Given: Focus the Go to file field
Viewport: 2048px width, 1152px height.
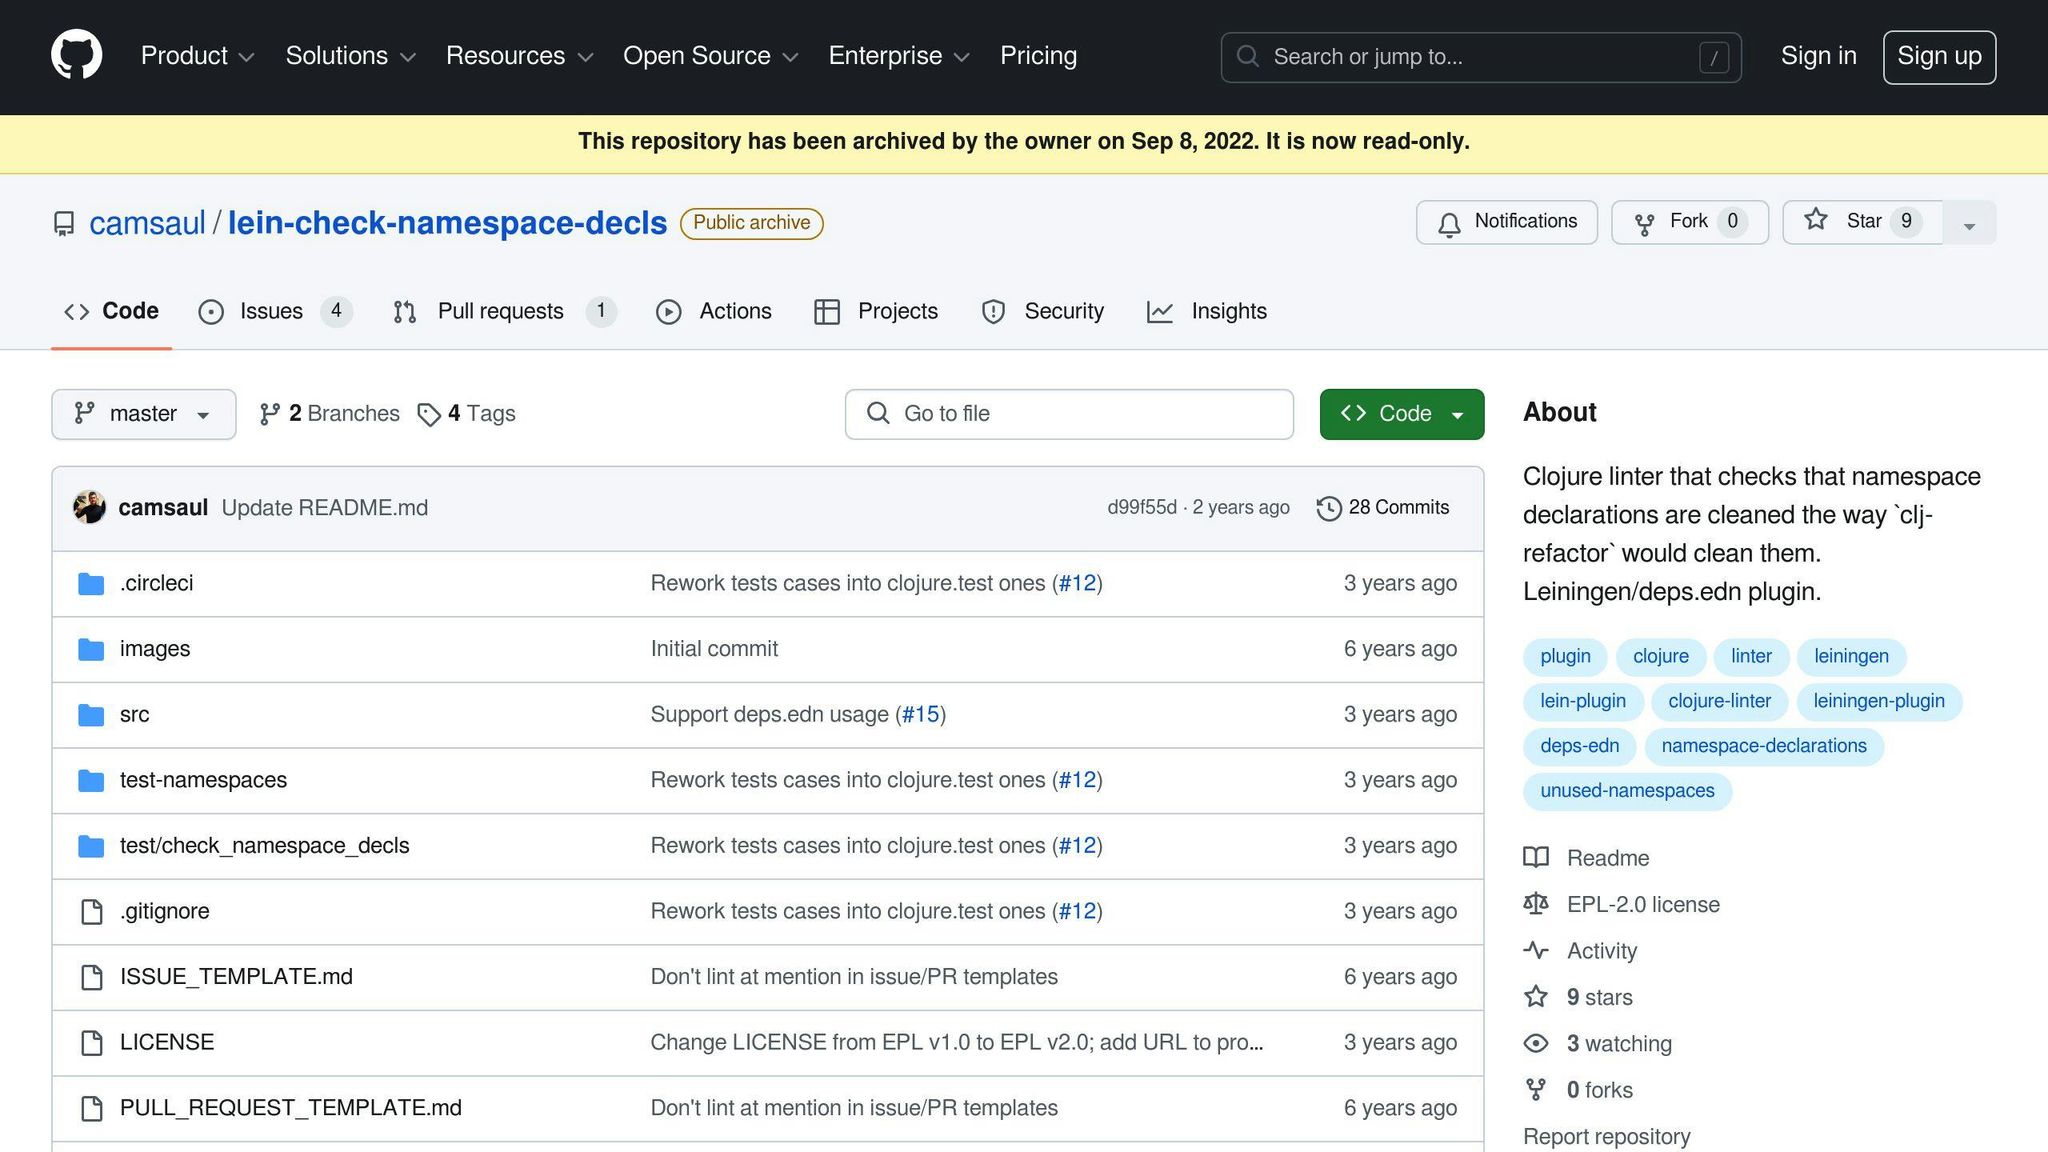Looking at the screenshot, I should coord(1068,414).
